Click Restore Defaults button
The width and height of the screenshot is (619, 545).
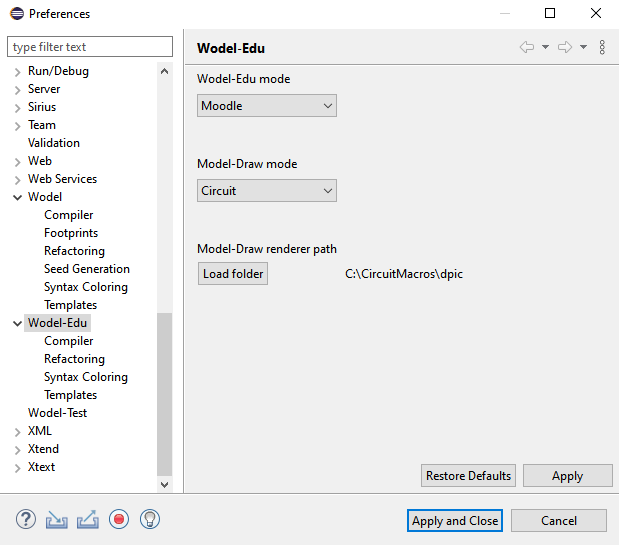point(468,476)
